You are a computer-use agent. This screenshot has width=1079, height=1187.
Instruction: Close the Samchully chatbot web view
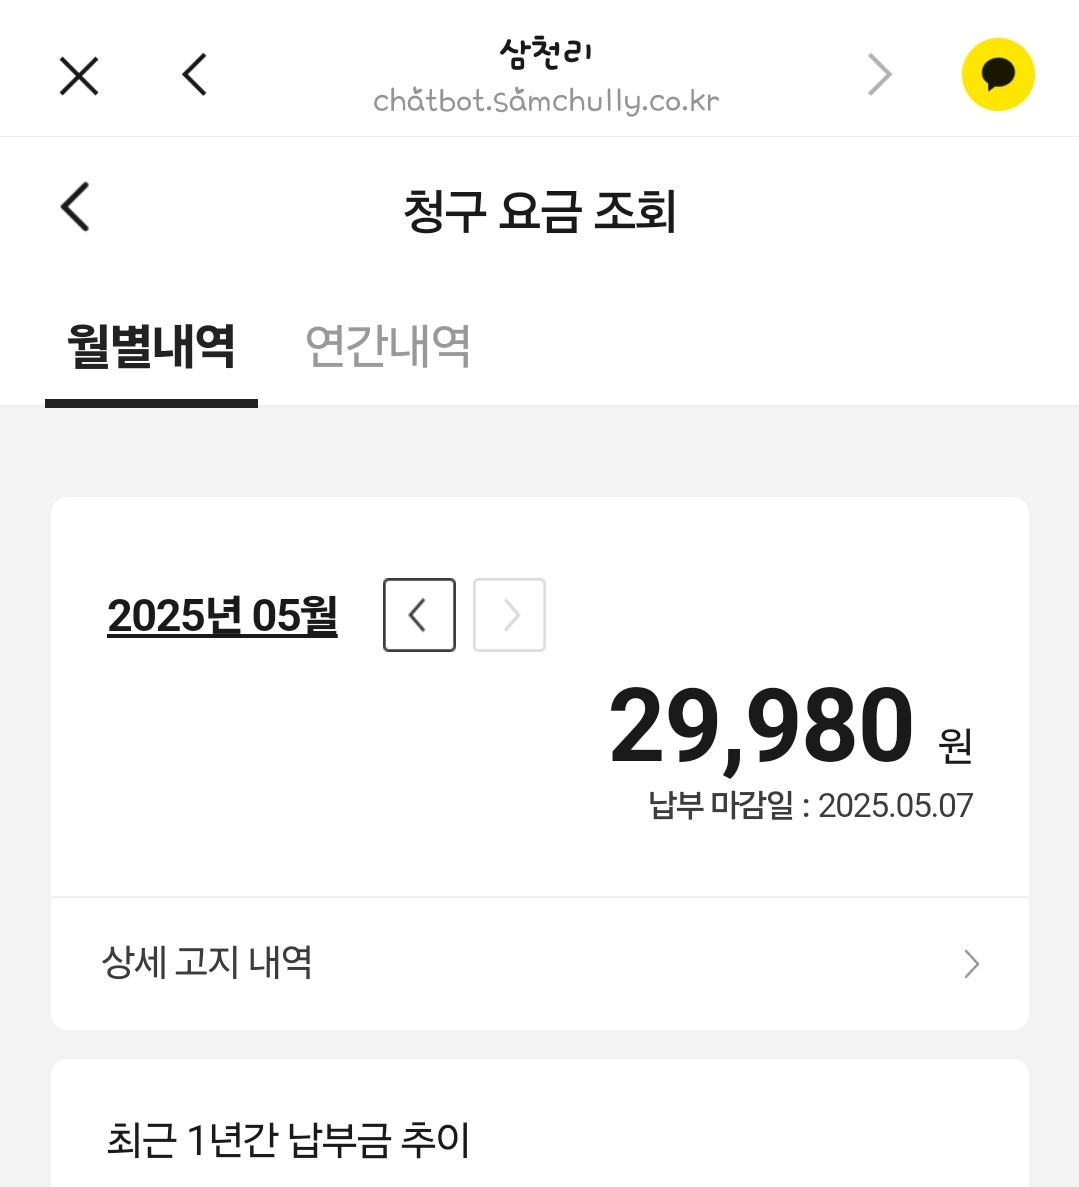(x=79, y=76)
